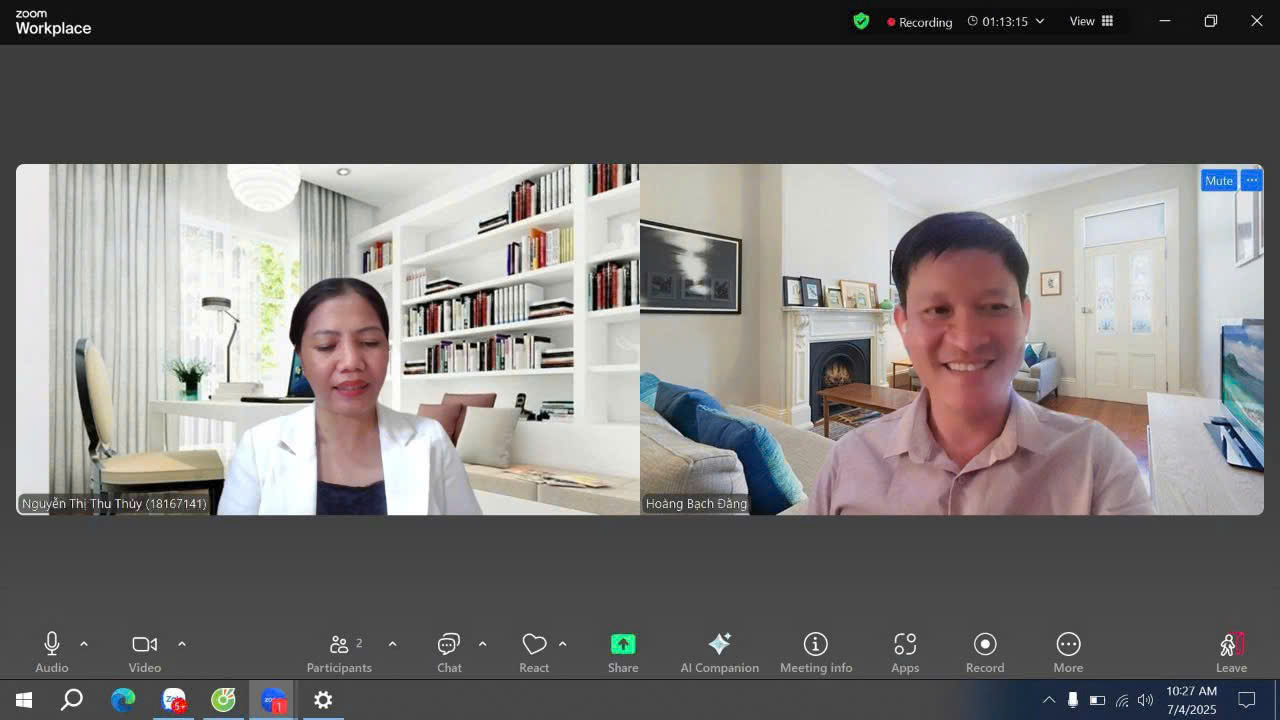1280x720 pixels.
Task: Open three-dot options on Hoàng Bạch Đằng's tile
Action: pyautogui.click(x=1252, y=181)
